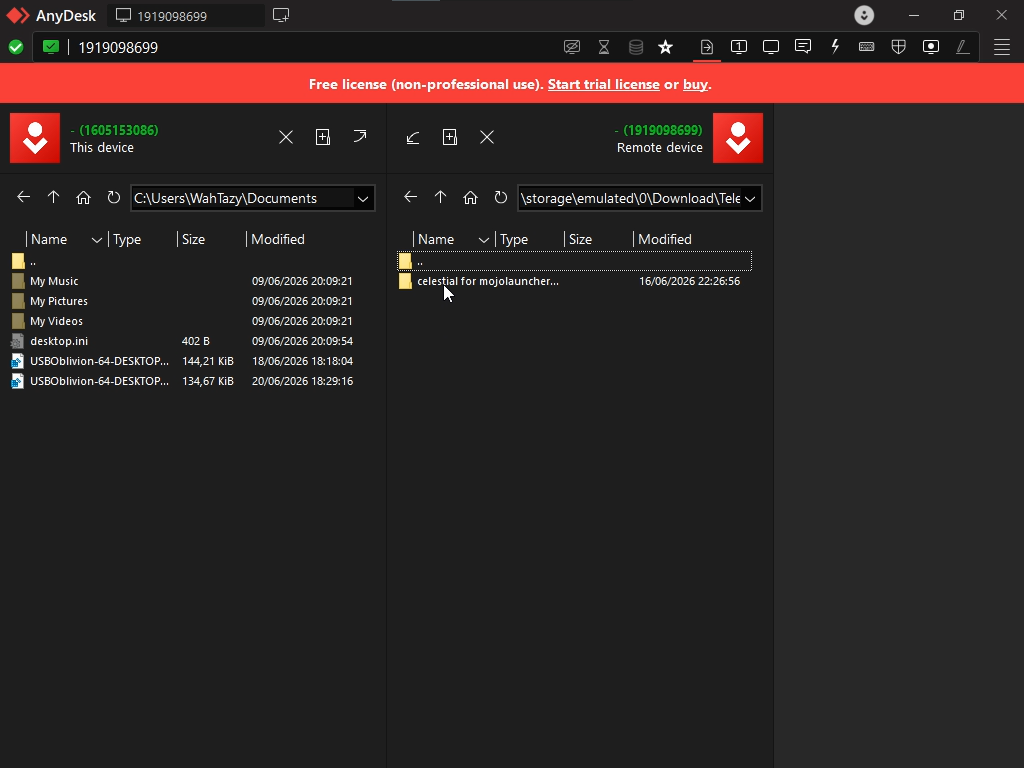Click the Remote device avatar icon

click(x=738, y=138)
